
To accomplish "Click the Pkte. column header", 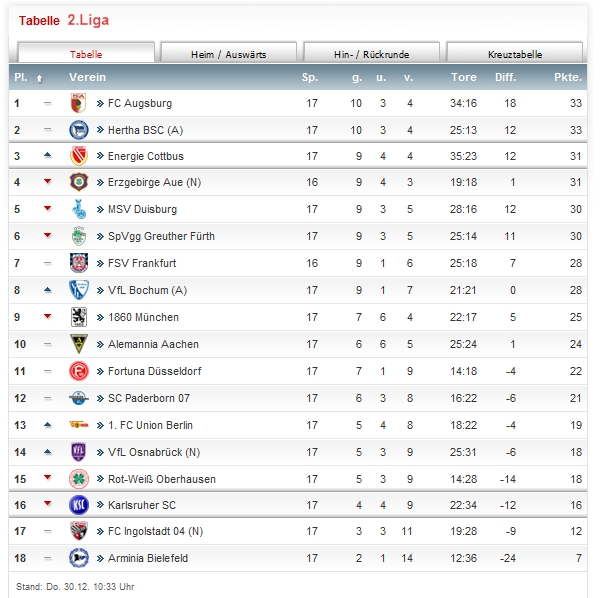I will pyautogui.click(x=567, y=77).
